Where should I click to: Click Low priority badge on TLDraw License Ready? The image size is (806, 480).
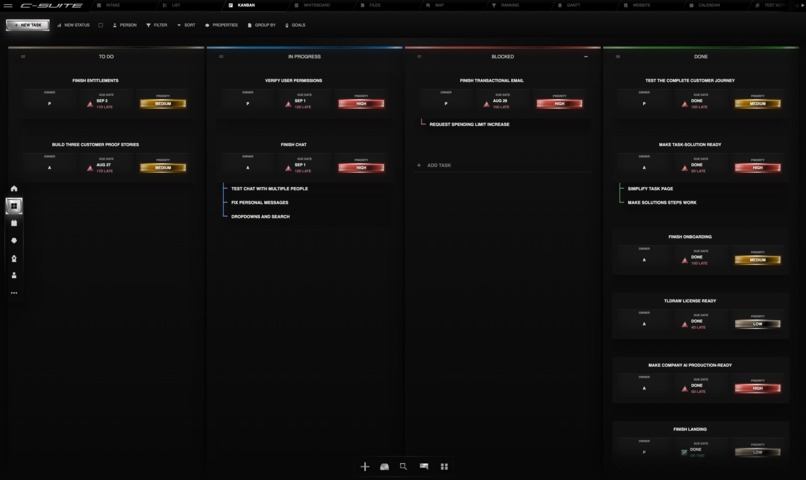(757, 324)
